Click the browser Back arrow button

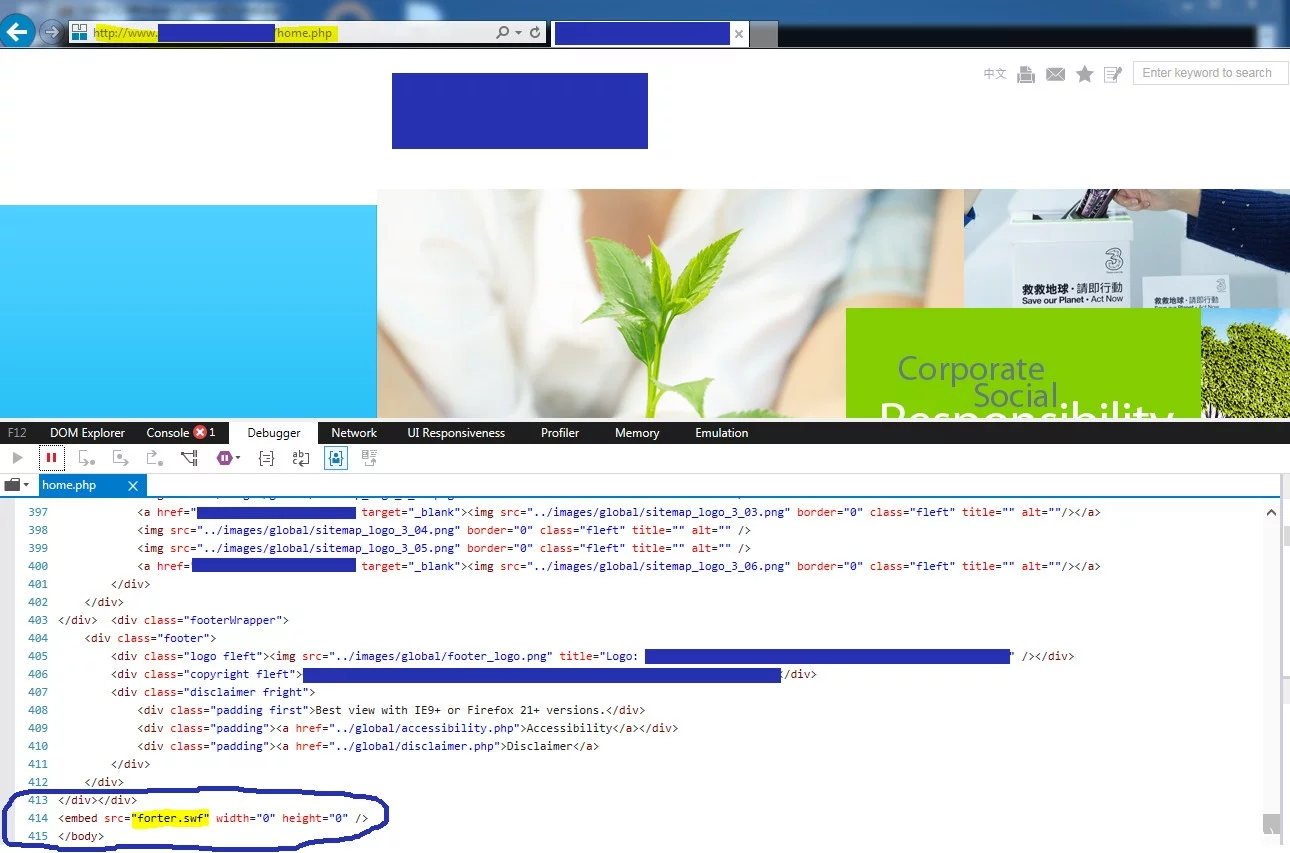17,32
